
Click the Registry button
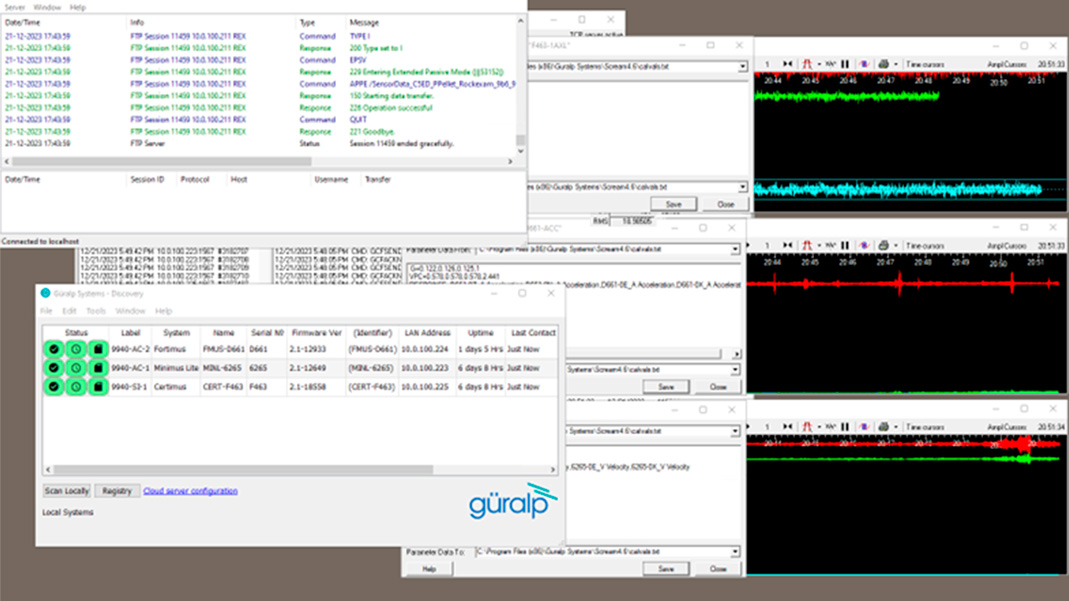click(x=117, y=491)
